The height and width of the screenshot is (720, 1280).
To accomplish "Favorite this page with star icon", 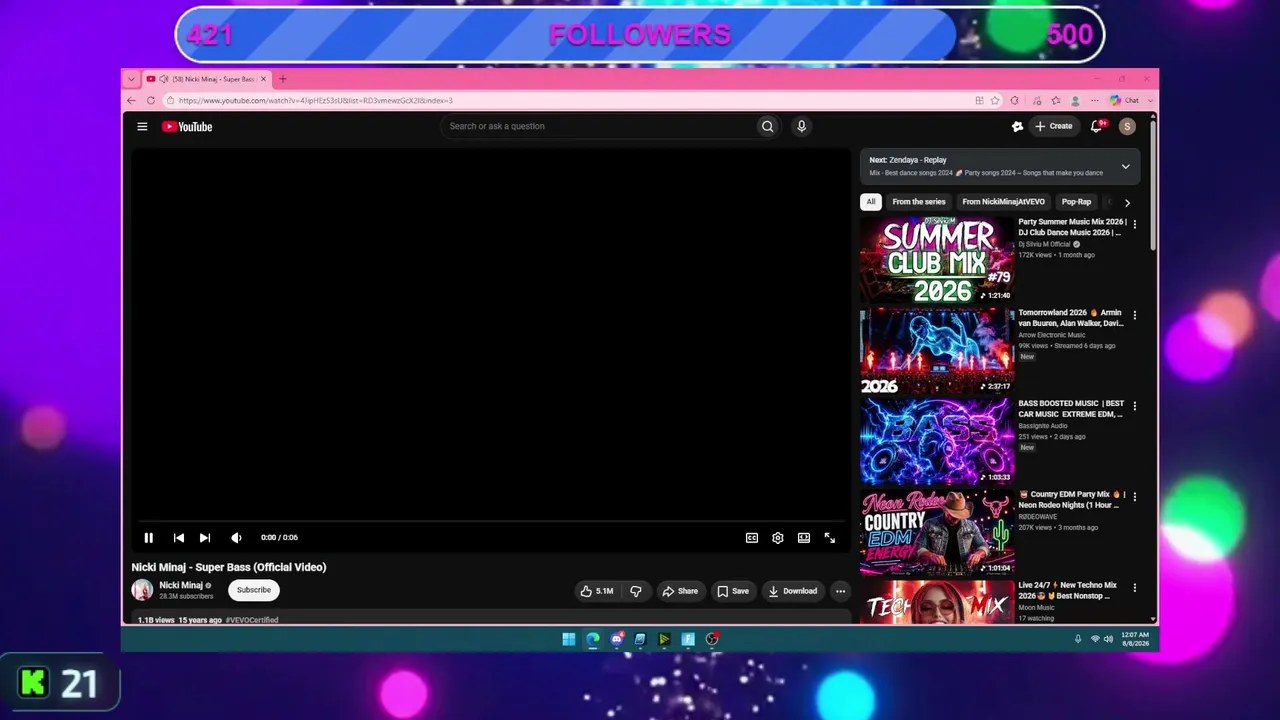I will point(995,101).
